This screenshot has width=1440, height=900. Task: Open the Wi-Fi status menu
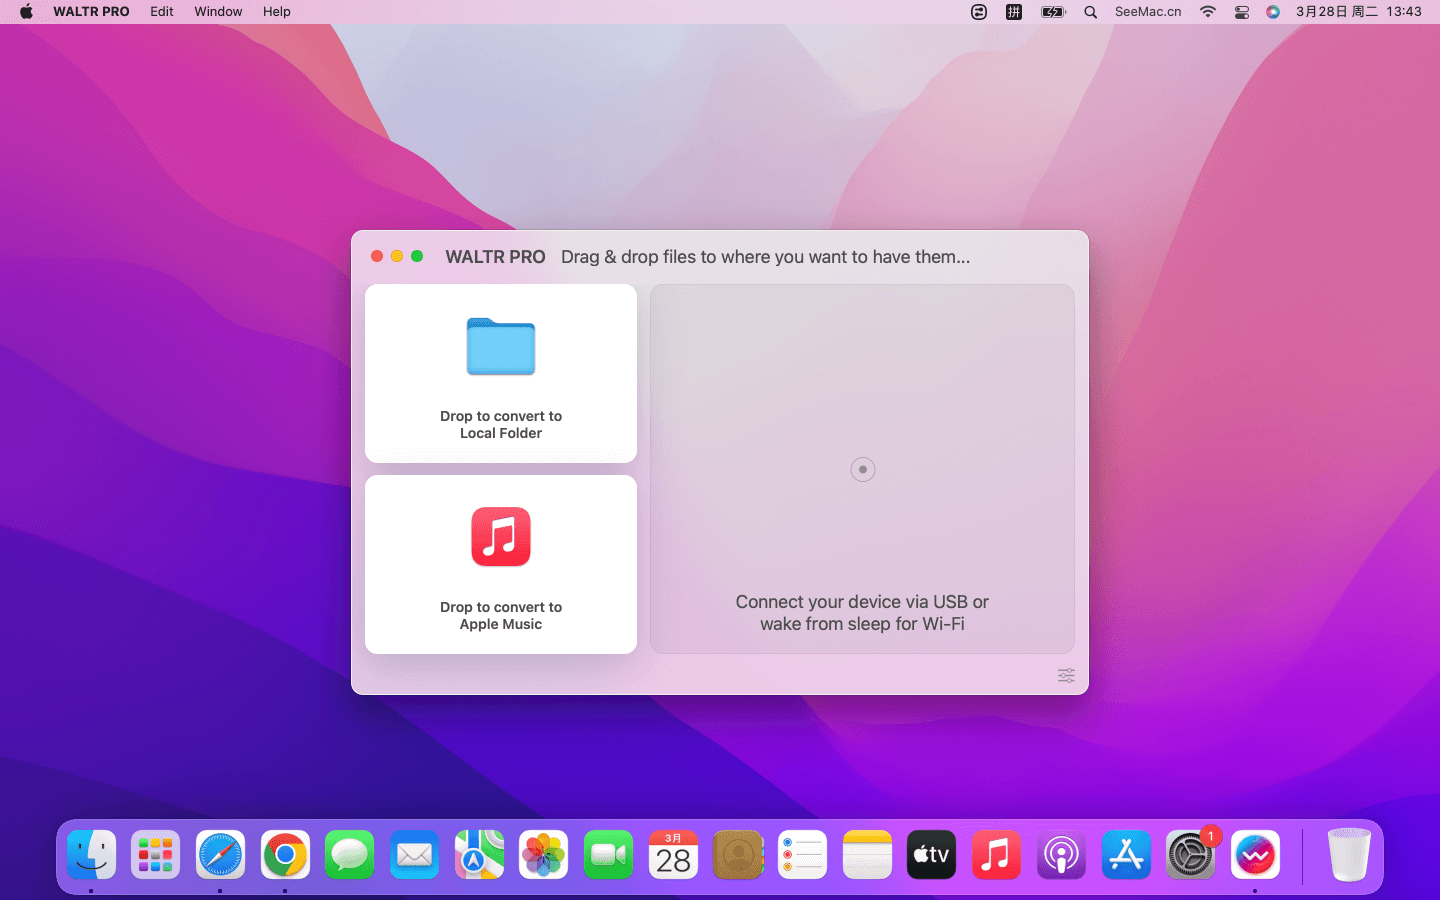(x=1208, y=12)
